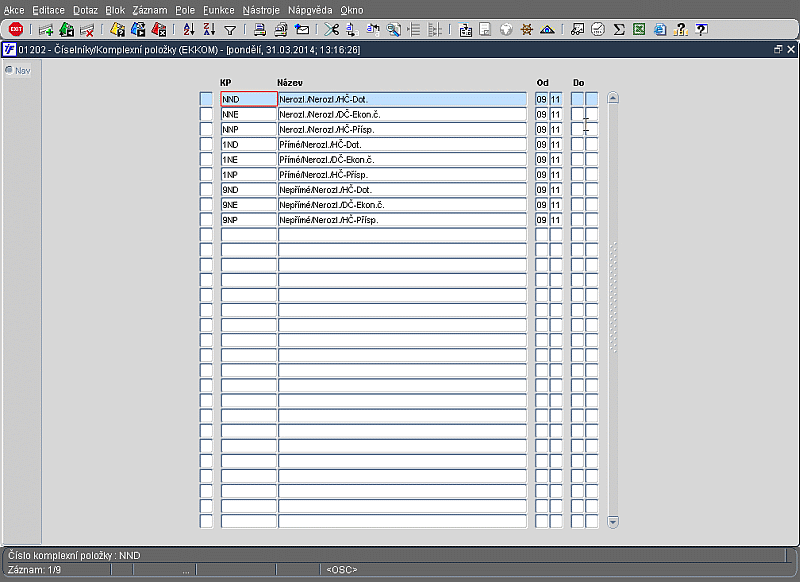The height and width of the screenshot is (582, 800).
Task: Click the cancel query icon with X
Action: coord(159,30)
